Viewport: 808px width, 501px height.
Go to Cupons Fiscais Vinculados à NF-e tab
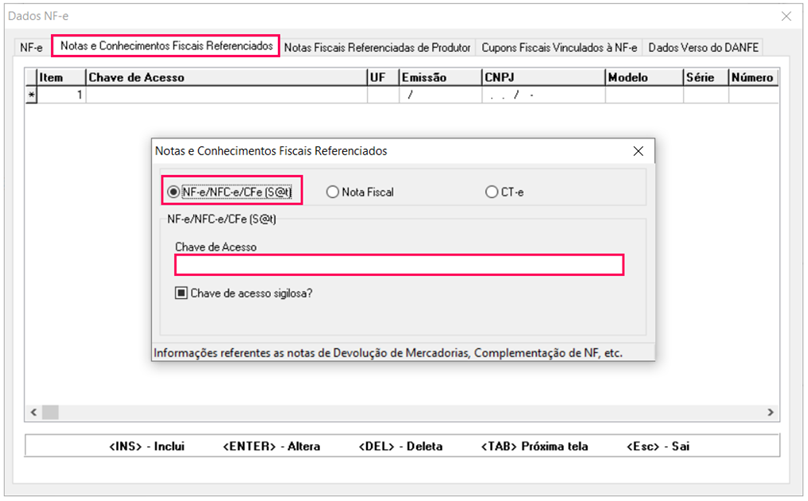click(559, 48)
